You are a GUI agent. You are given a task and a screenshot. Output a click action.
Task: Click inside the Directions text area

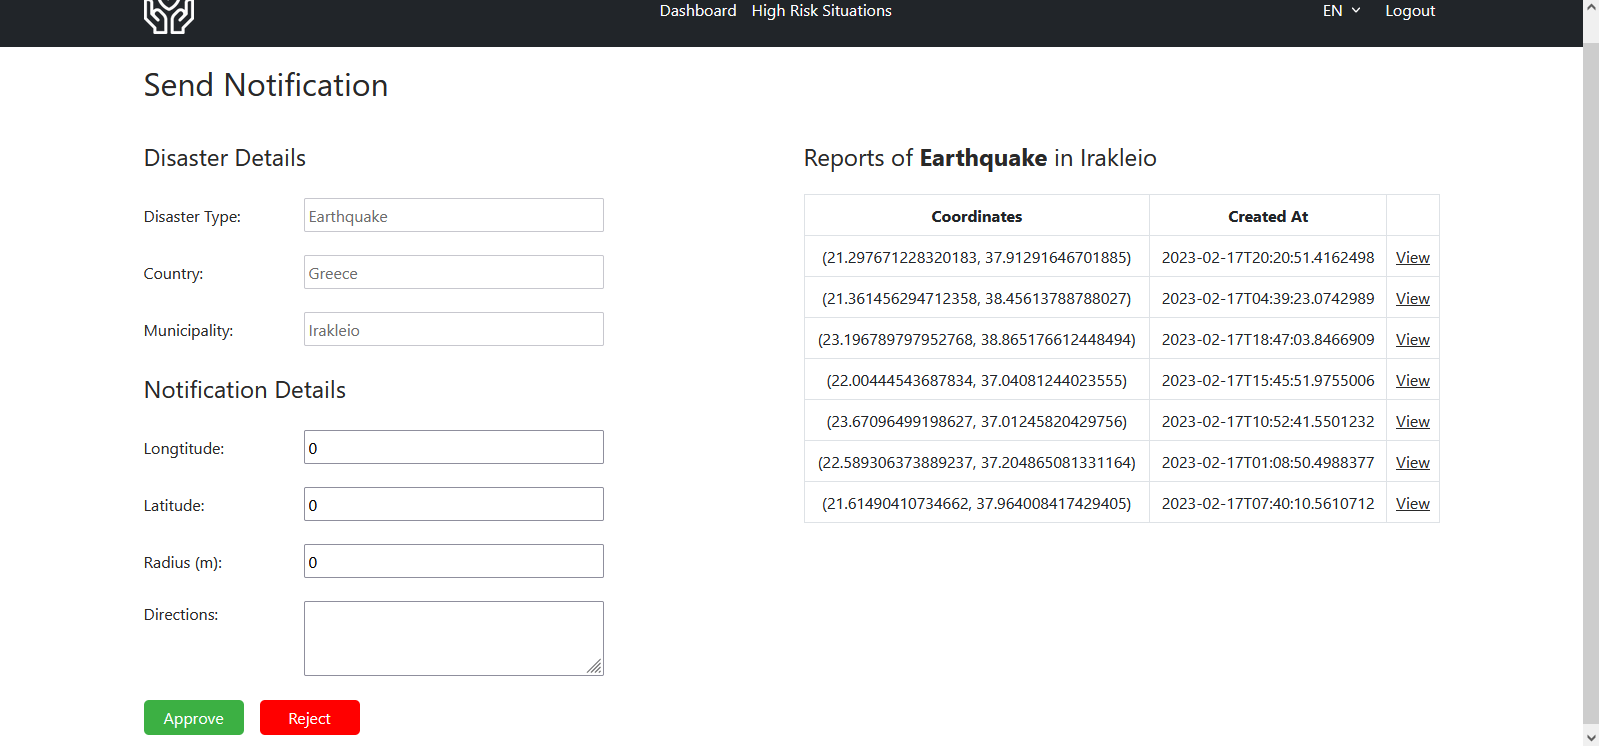(453, 637)
